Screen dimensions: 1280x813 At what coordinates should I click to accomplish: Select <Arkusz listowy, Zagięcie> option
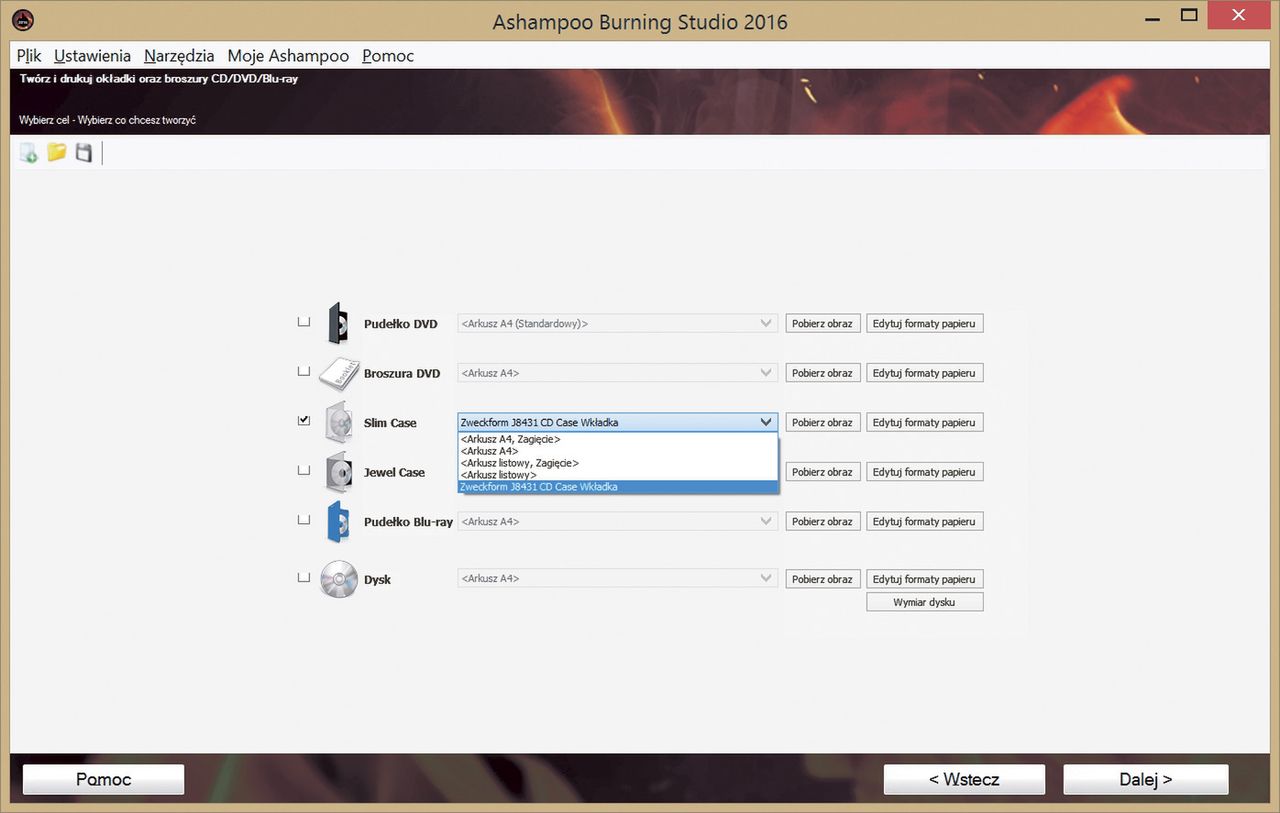tap(617, 463)
